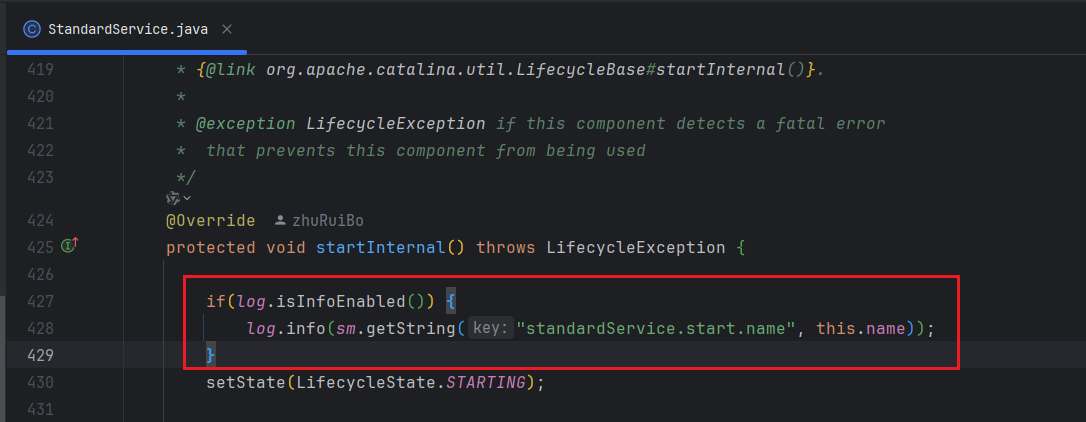Click the Java class icon on the tab
This screenshot has height=422, width=1086.
(31, 29)
